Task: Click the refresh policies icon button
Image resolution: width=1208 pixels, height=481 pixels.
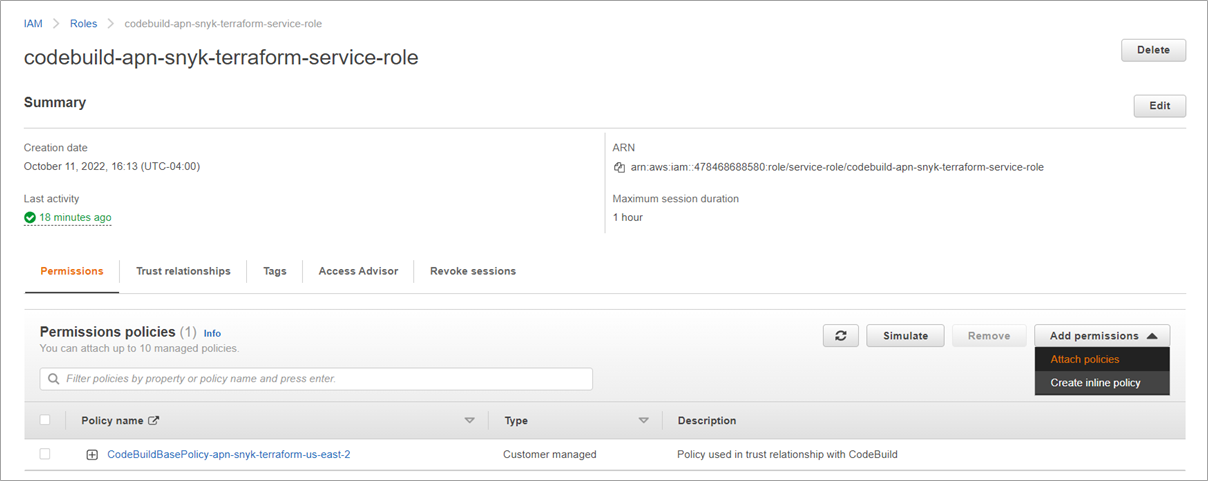Action: pyautogui.click(x=841, y=336)
